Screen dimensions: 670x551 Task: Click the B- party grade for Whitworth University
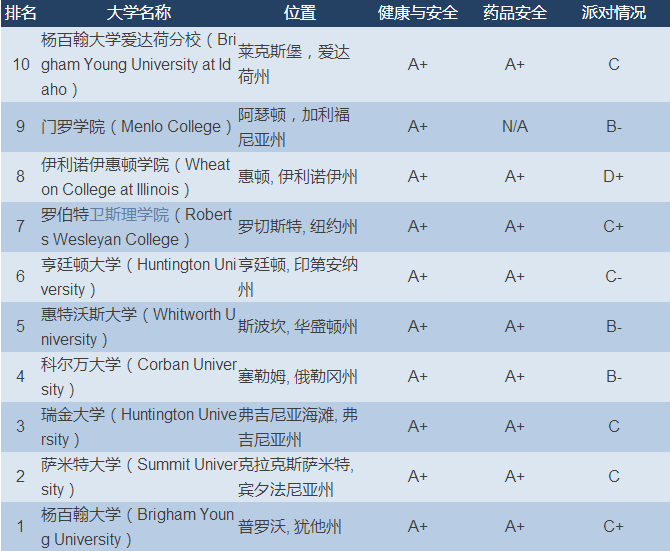614,327
